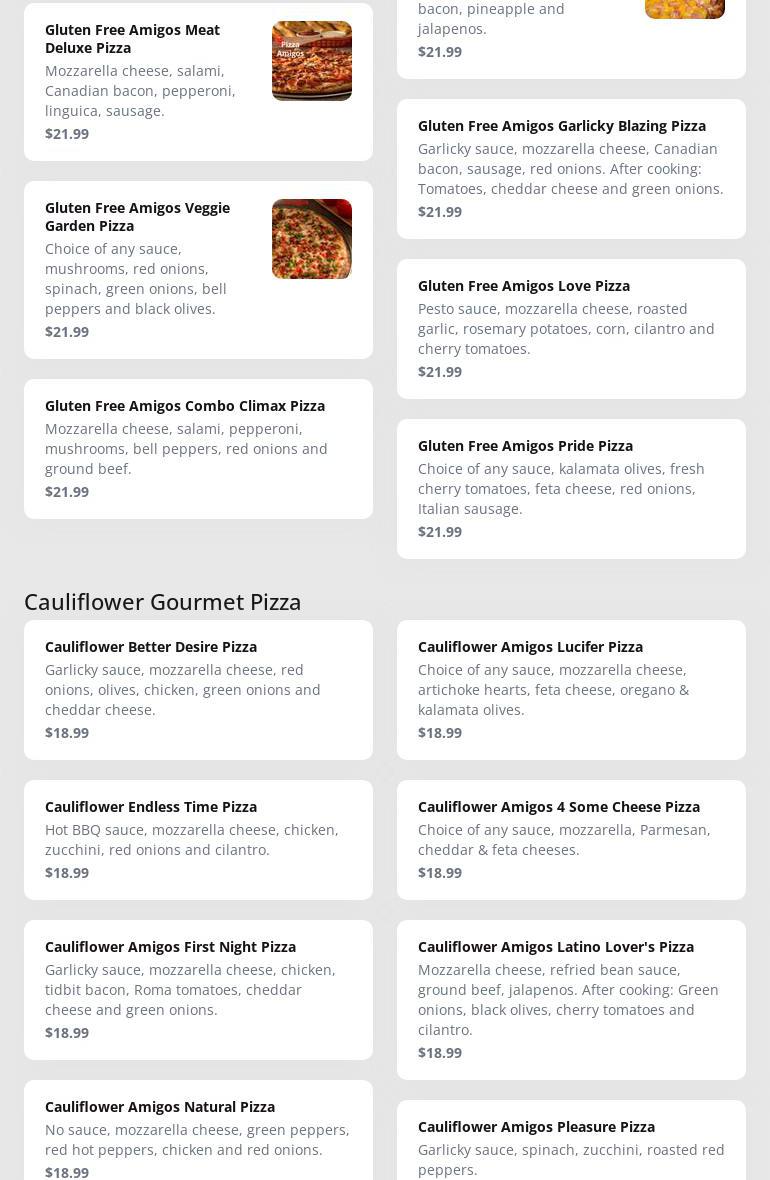Image resolution: width=770 pixels, height=1180 pixels.
Task: Select Cauliflower Amigos First Night Pizza
Action: pos(170,947)
